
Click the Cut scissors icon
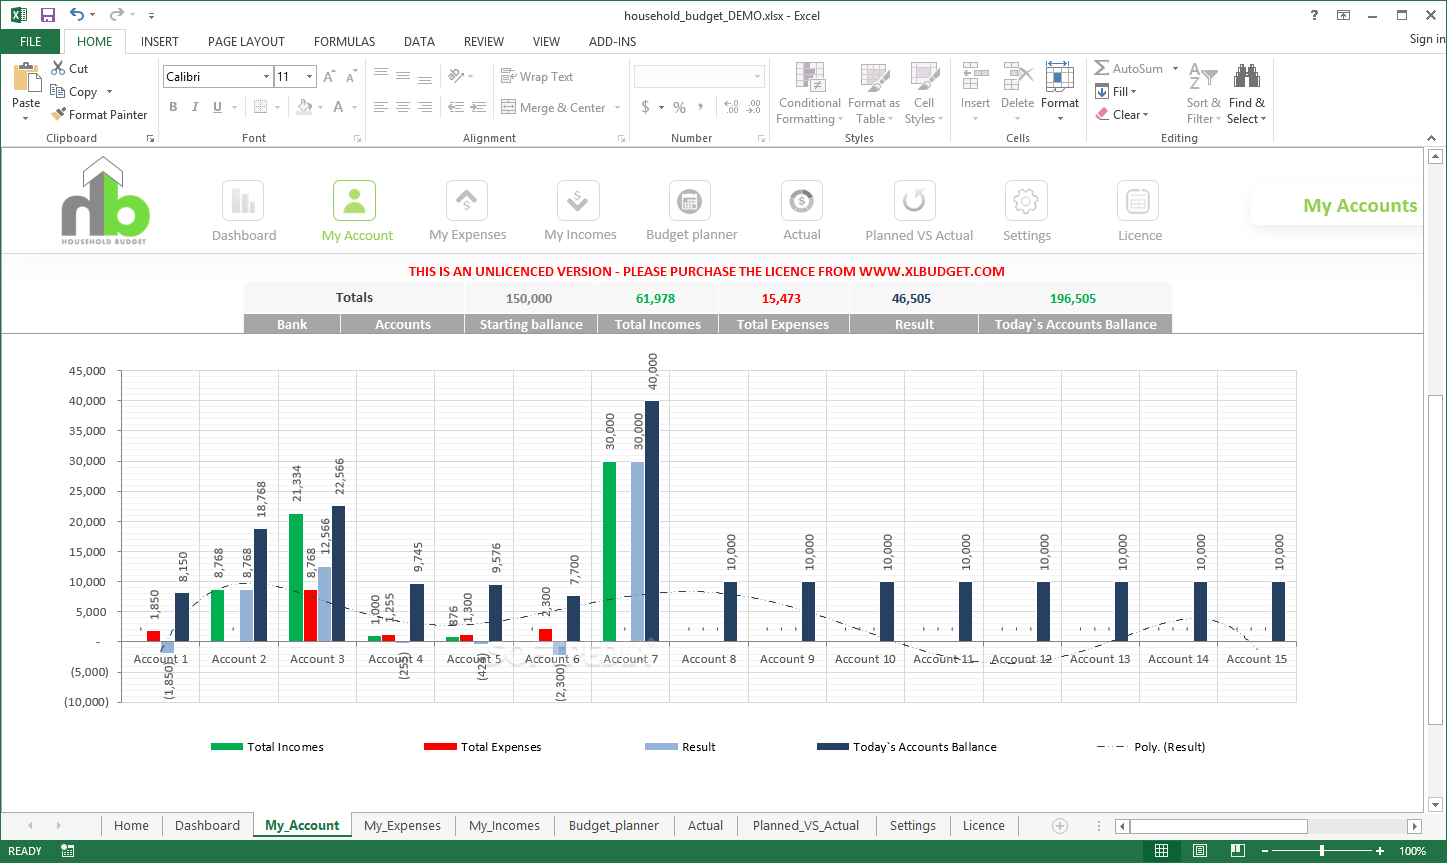click(58, 68)
